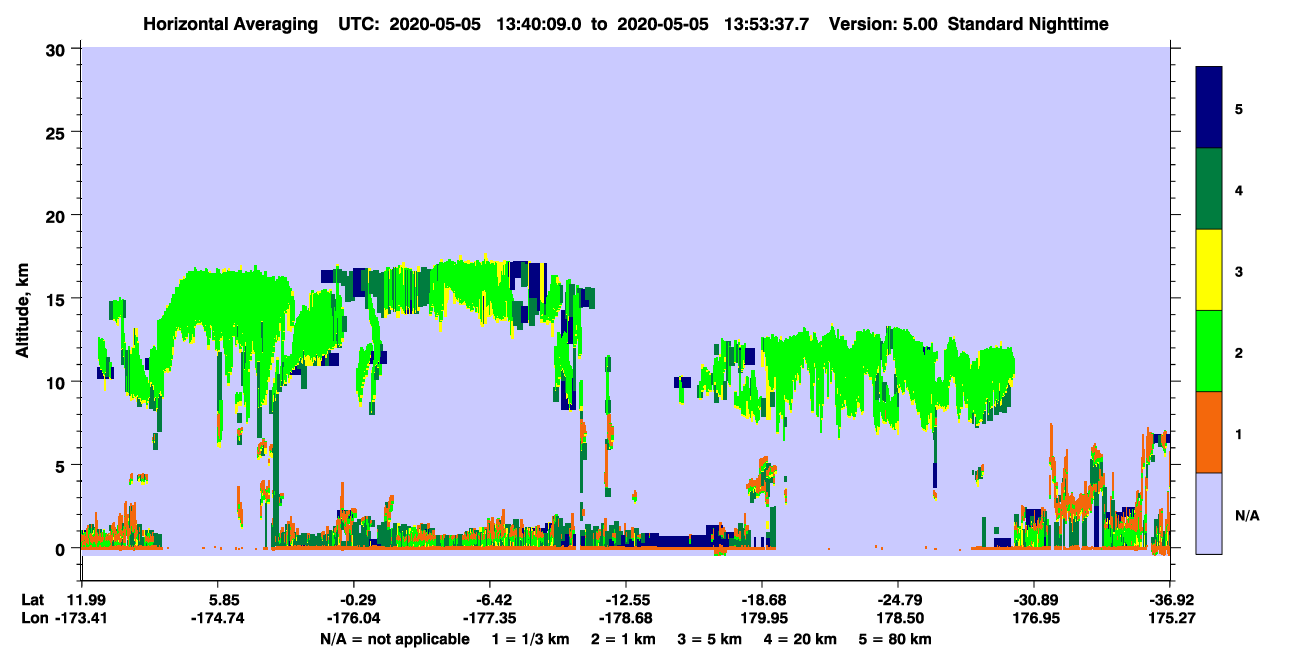Click longitude value -174.74
Screen dimensions: 1300x667
point(219,619)
